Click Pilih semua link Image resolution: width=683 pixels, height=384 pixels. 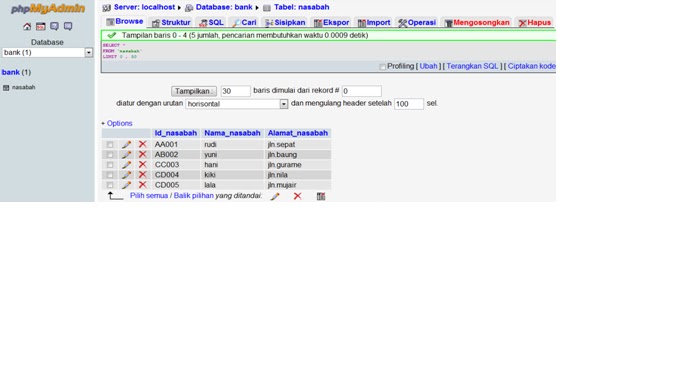[149, 196]
